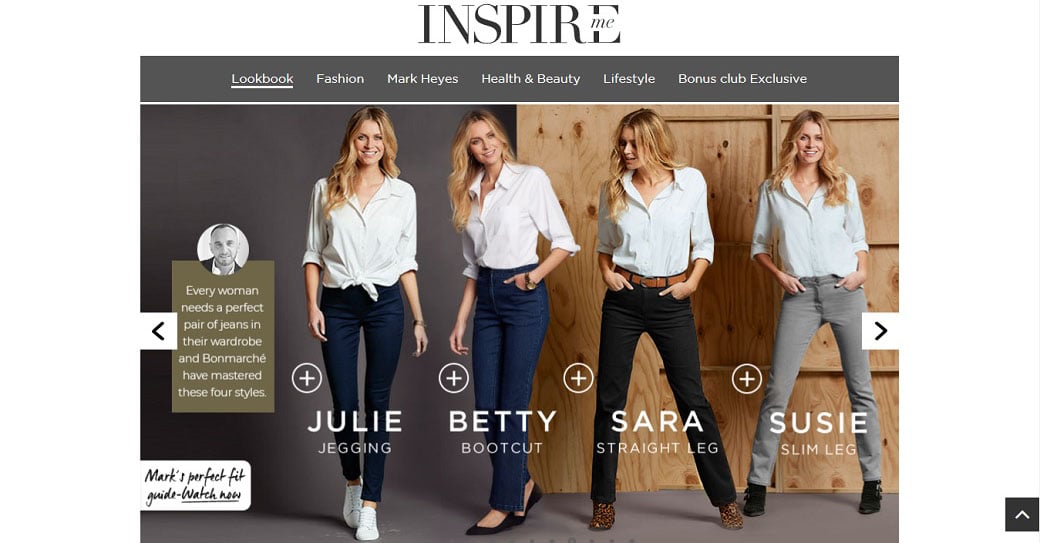This screenshot has width=1040, height=543.
Task: Click Mark's perfect fit guide watch now
Action: [195, 486]
